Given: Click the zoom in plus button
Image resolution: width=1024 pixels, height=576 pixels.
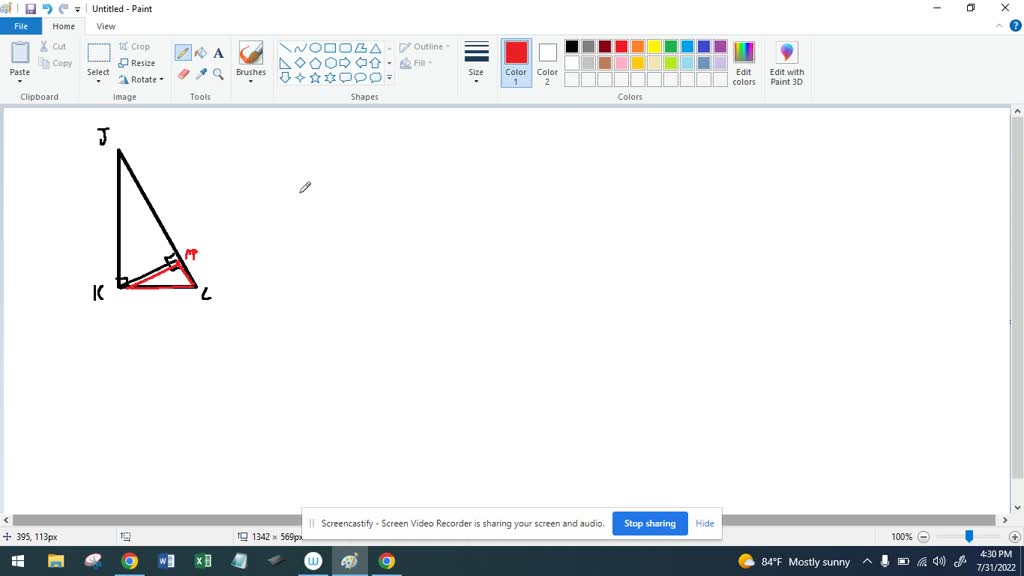Looking at the screenshot, I should pyautogui.click(x=1014, y=537).
